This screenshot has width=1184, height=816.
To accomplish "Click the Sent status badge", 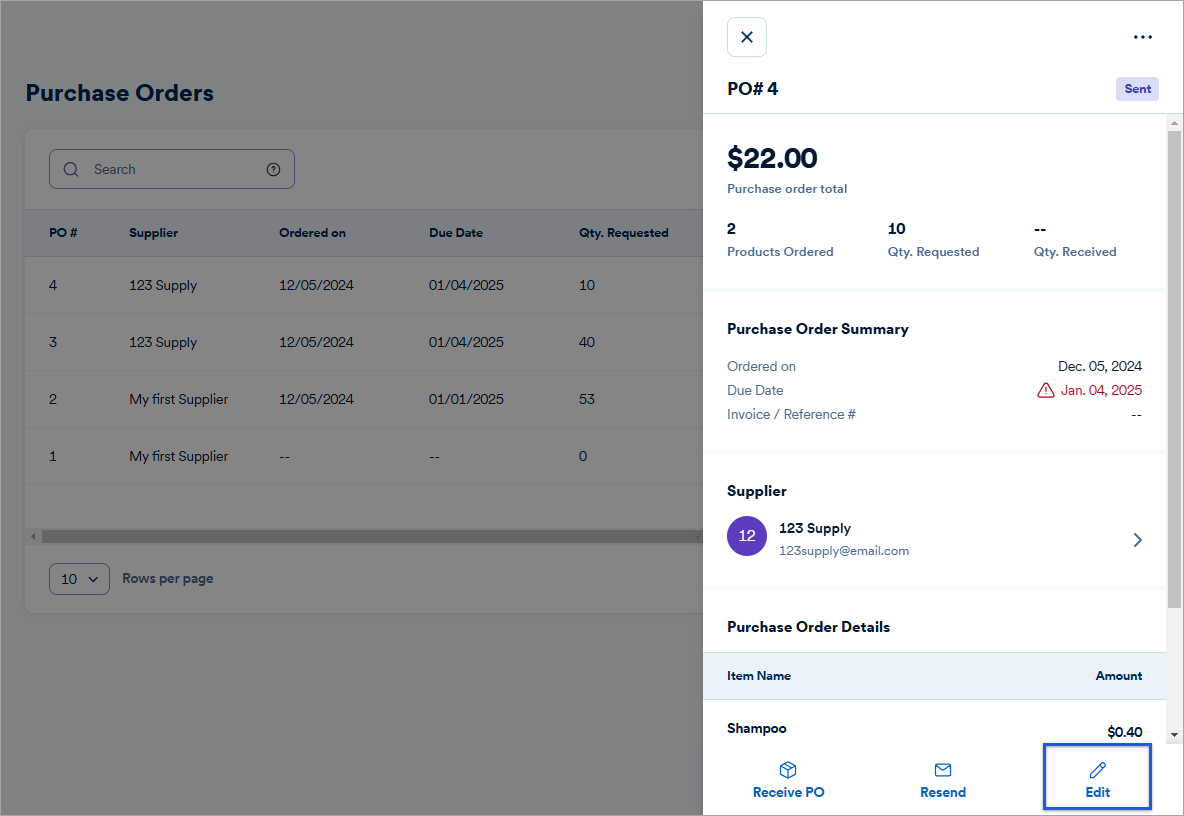I will (1137, 88).
